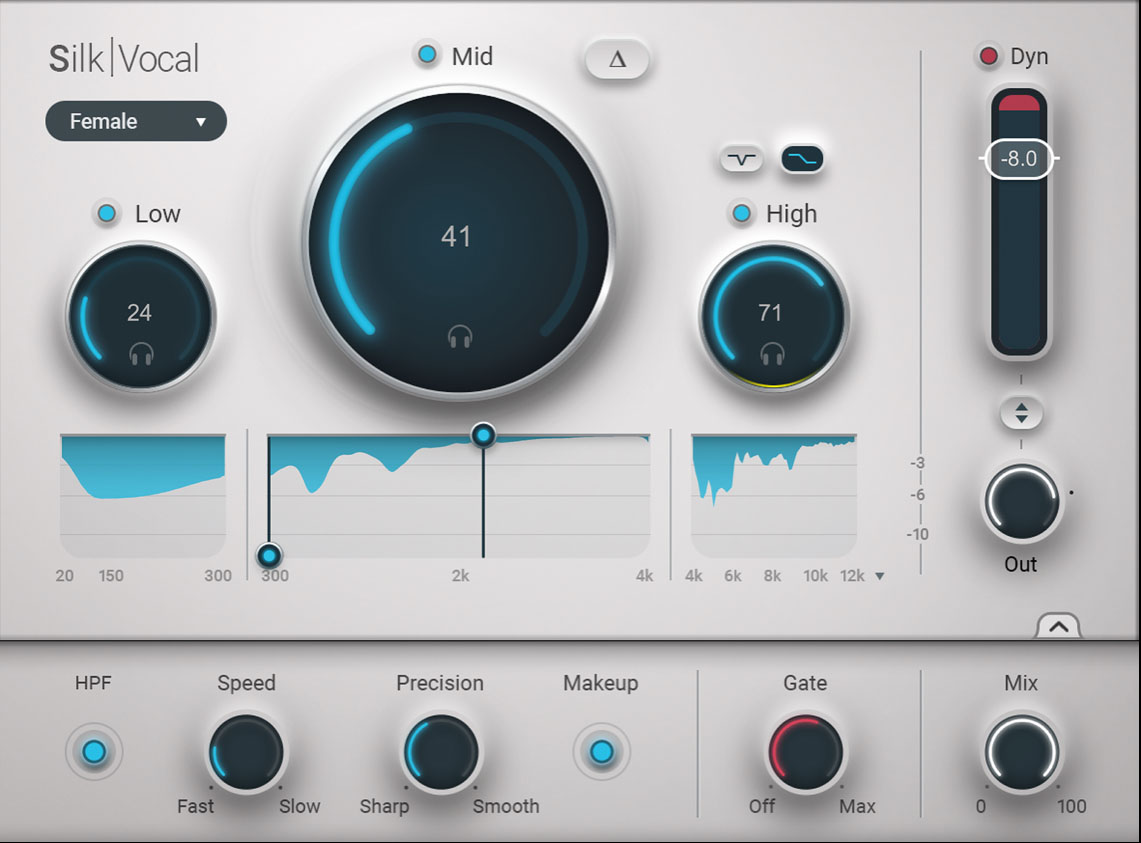Click the Mid band 2k frequency handle
1141x843 pixels.
483,434
